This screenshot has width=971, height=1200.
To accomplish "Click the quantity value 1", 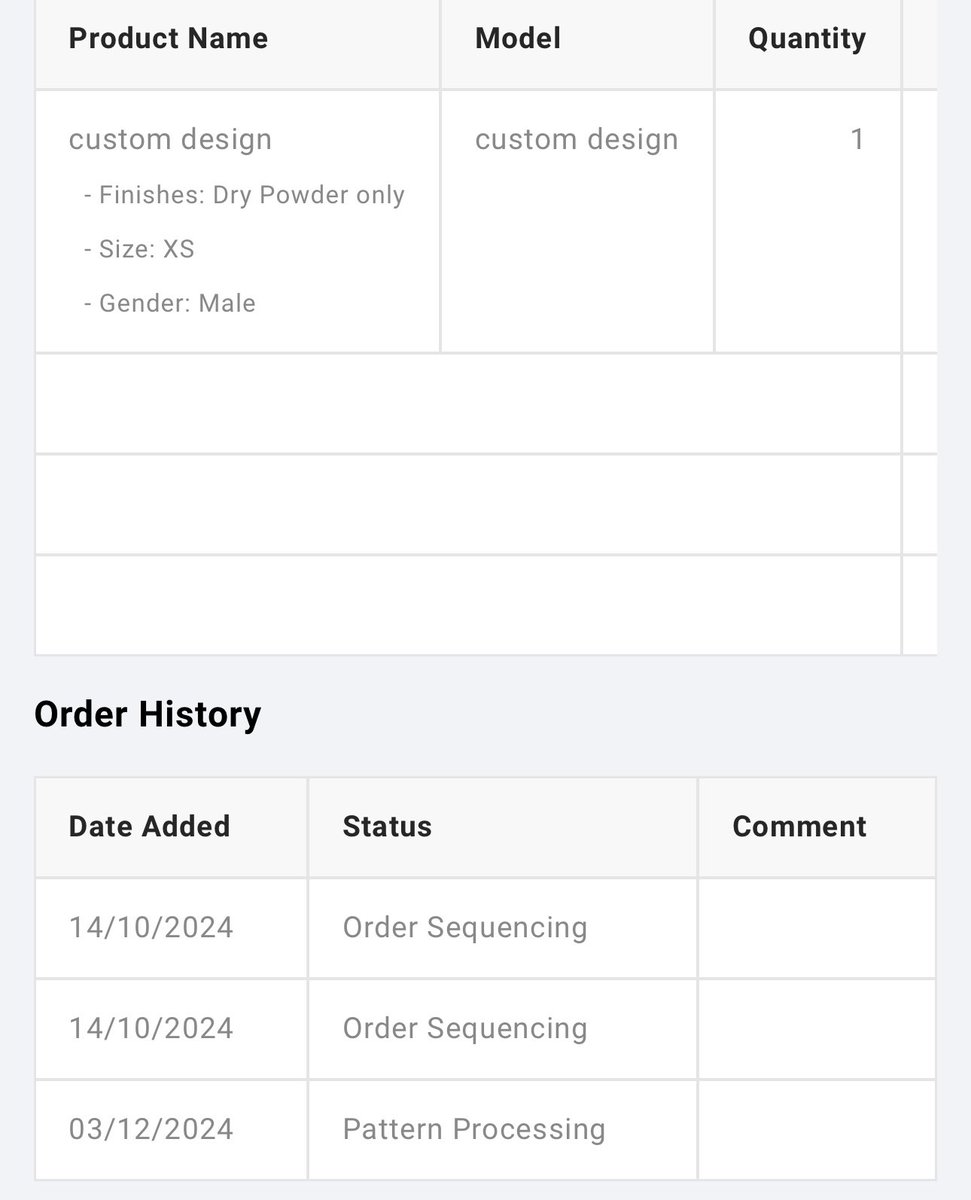I will tap(857, 139).
